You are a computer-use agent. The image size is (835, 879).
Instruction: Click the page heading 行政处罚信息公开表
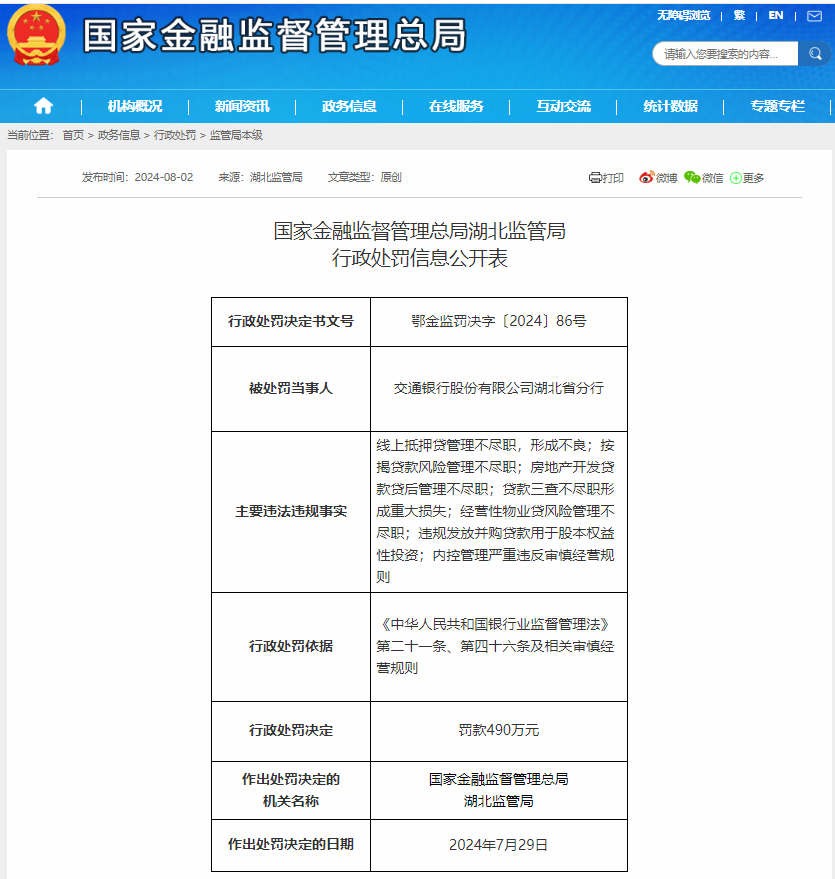point(419,258)
